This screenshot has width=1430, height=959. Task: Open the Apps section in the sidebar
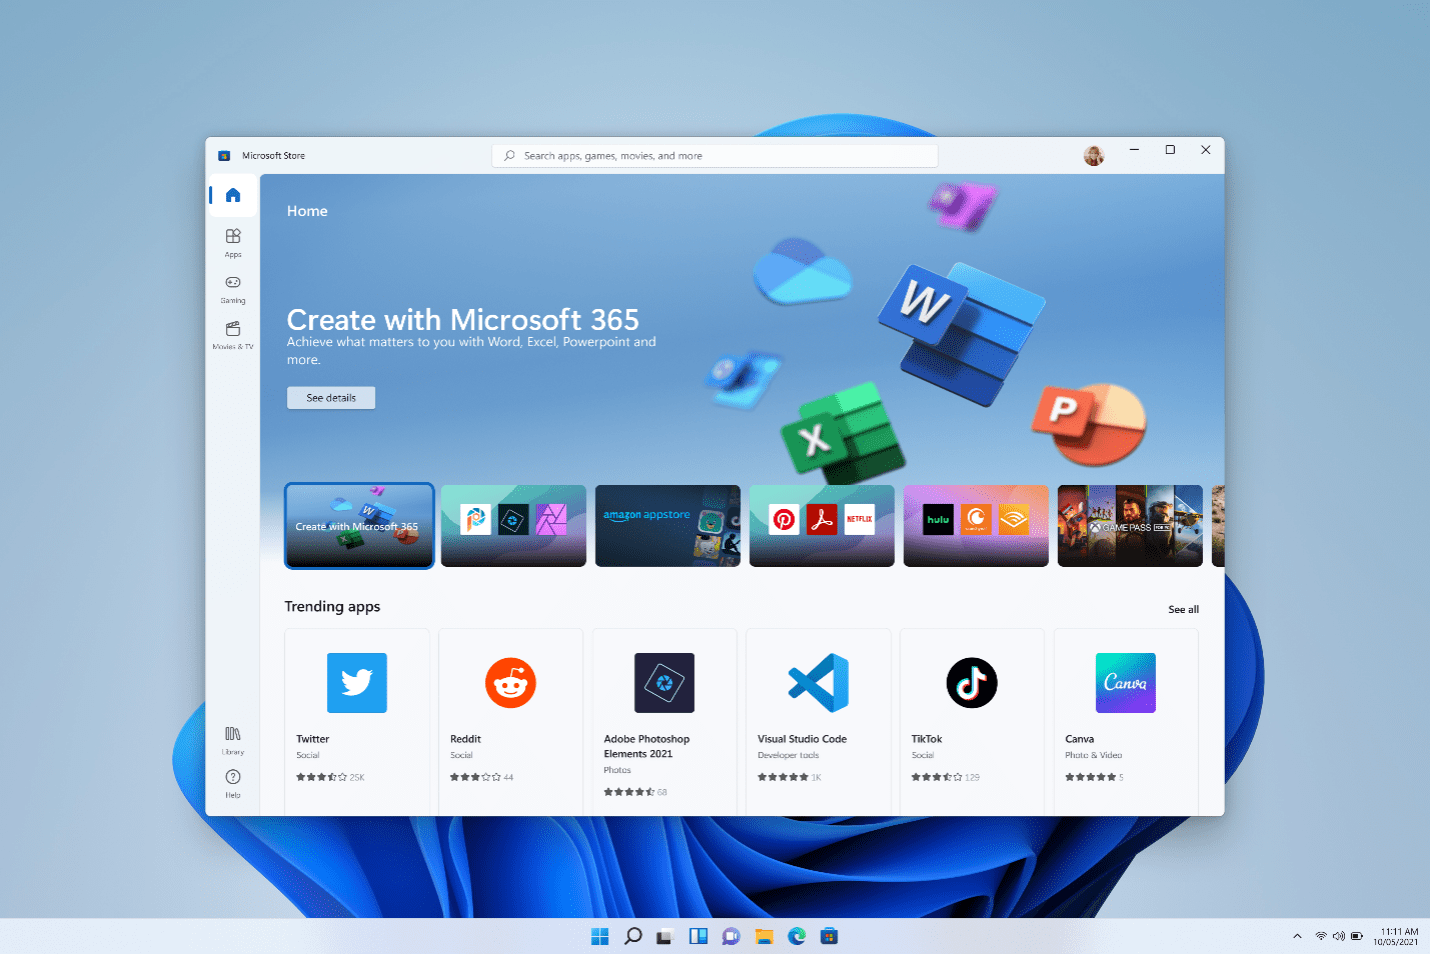(232, 243)
